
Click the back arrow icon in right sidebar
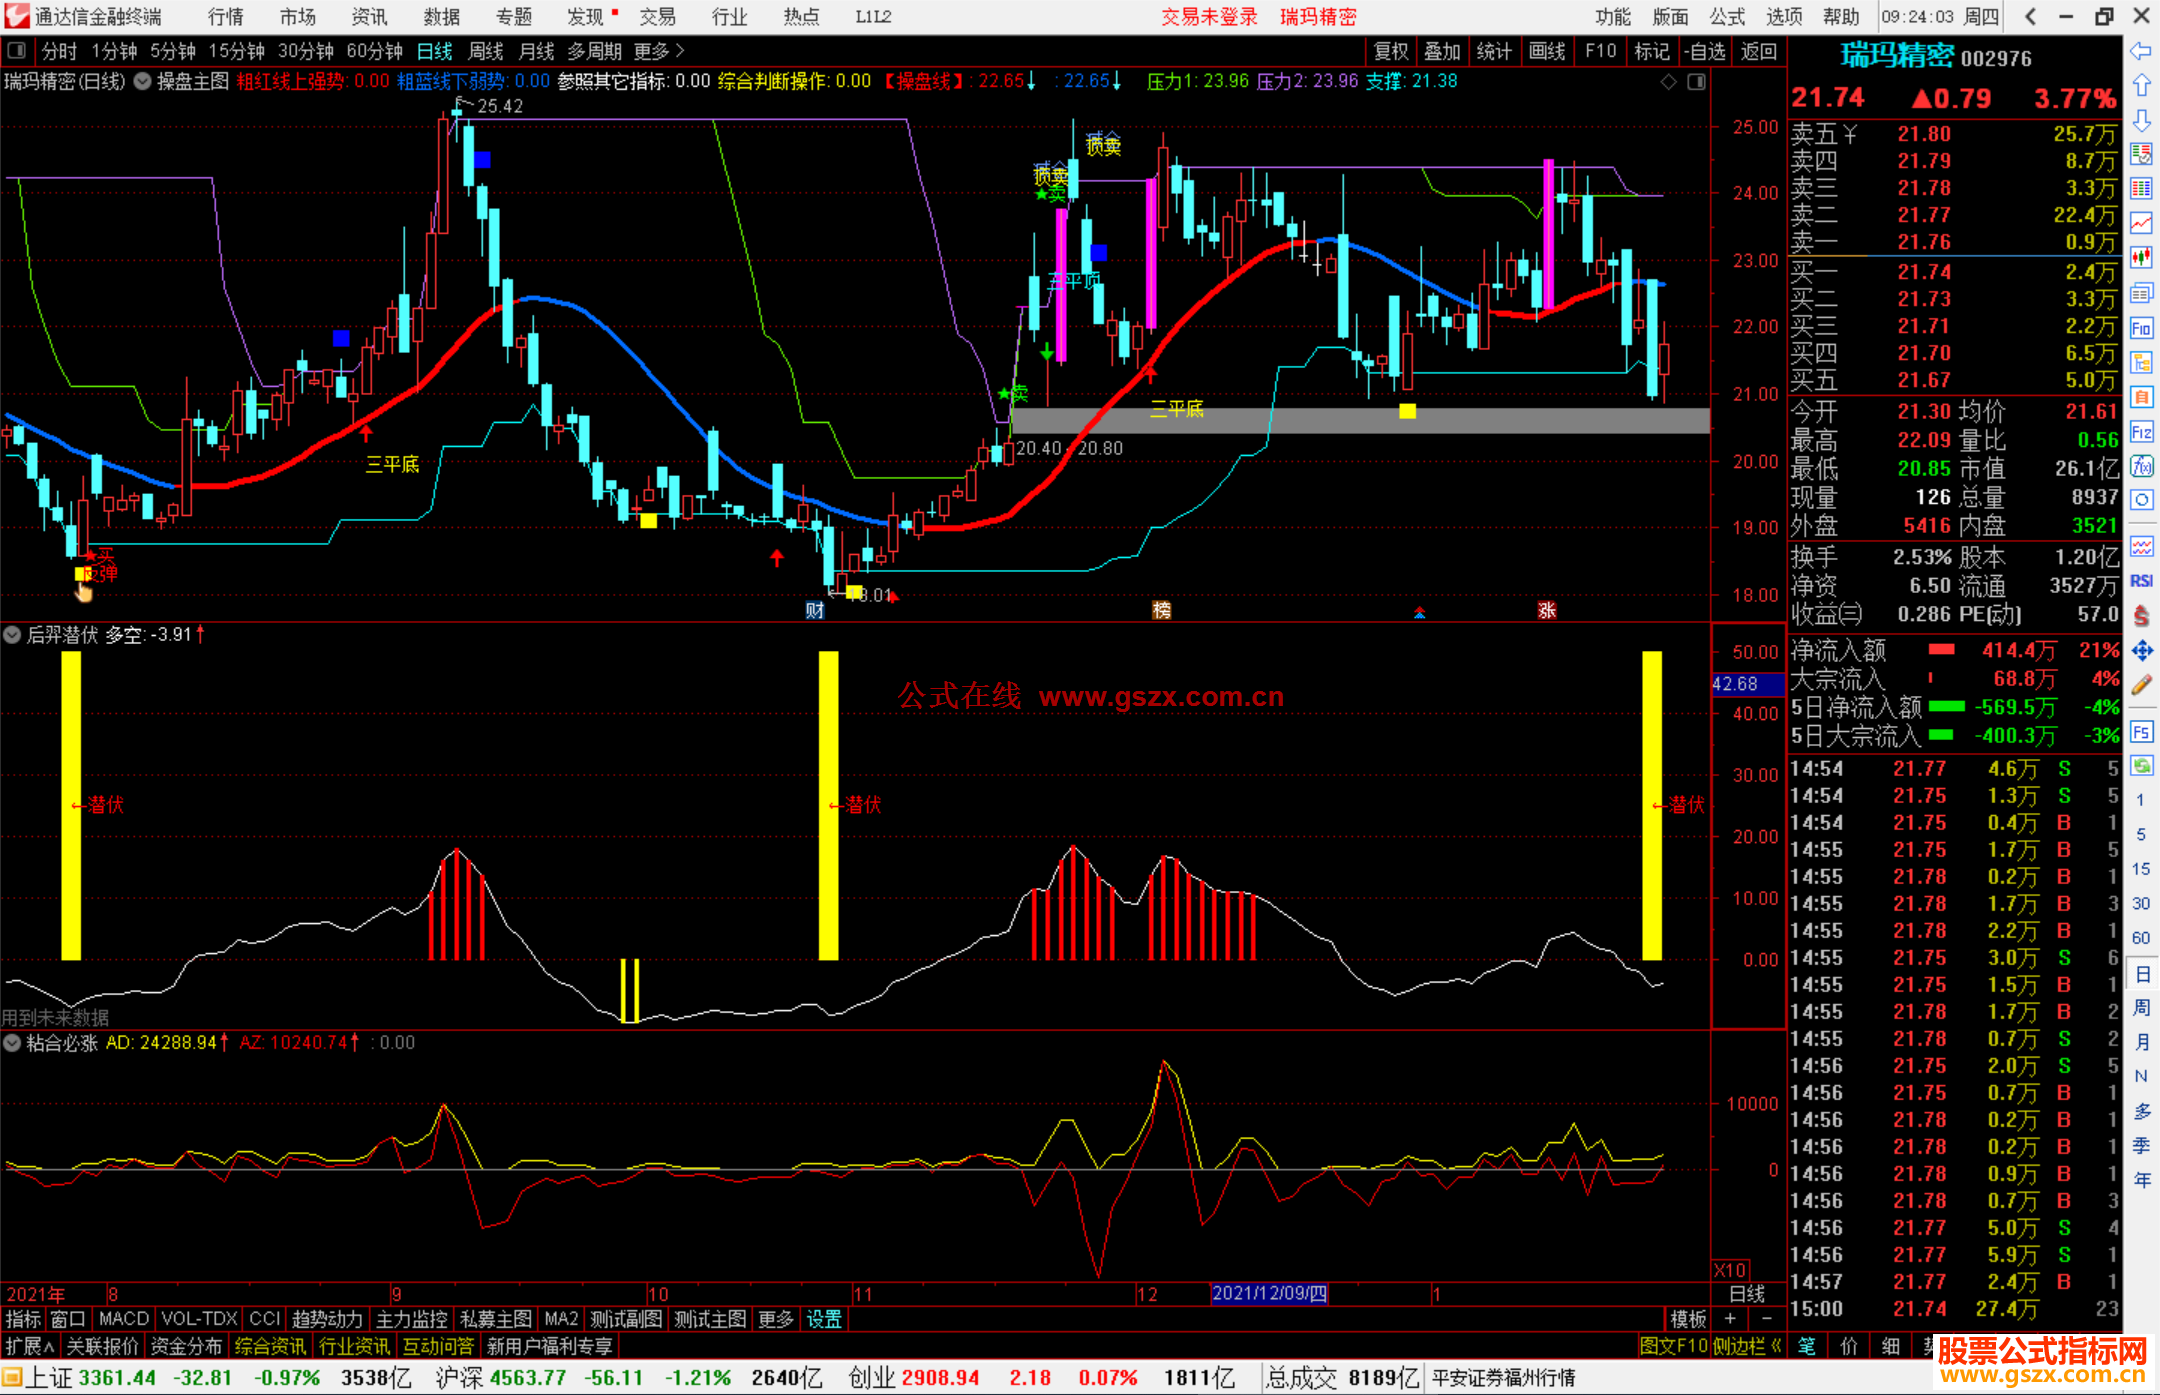pos(2141,51)
